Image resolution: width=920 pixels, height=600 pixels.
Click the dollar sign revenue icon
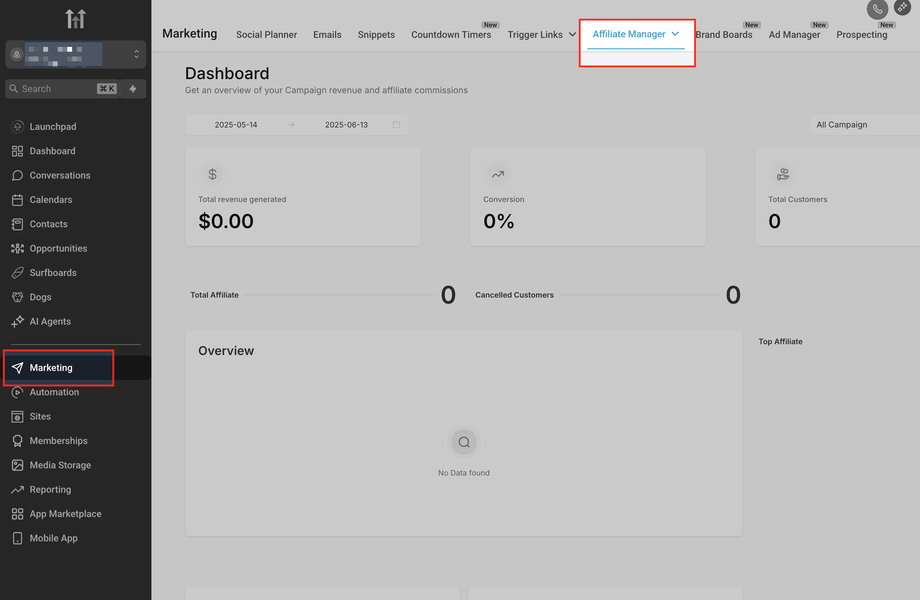pyautogui.click(x=212, y=174)
